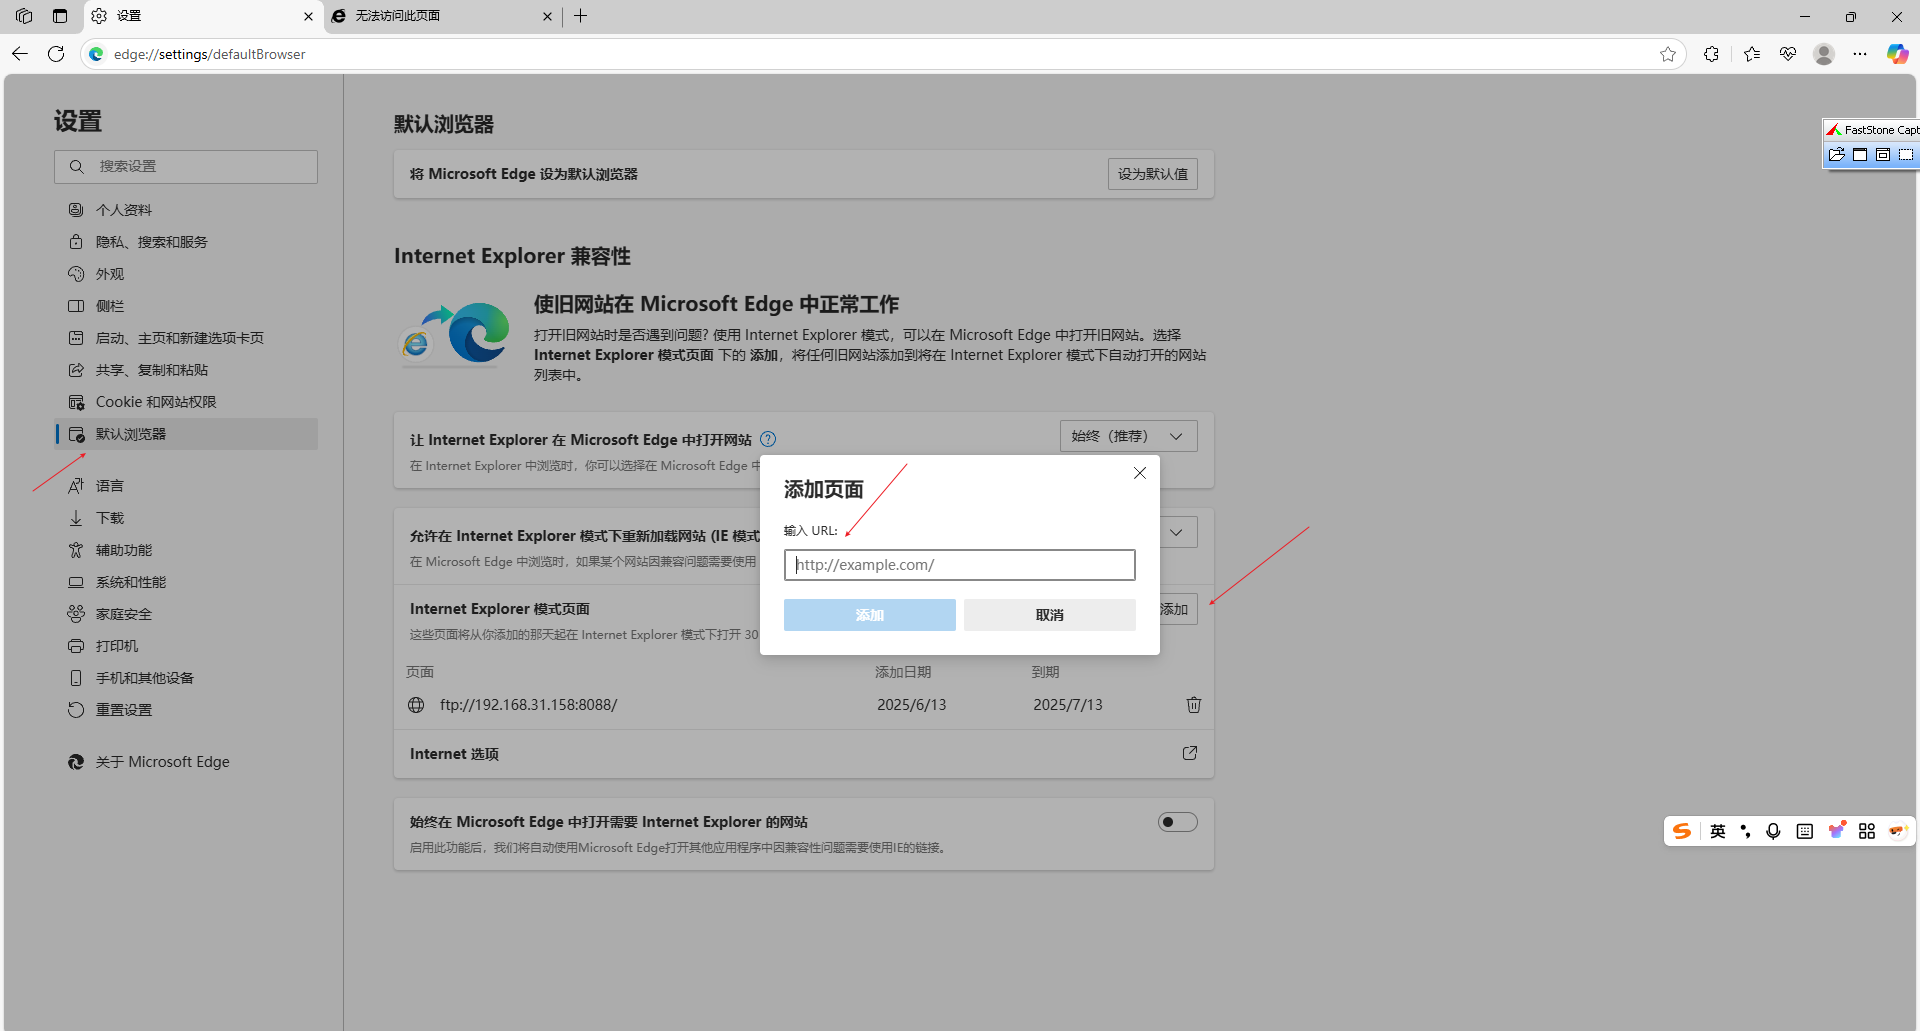Open the Settings and more ellipsis menu

(x=1860, y=54)
